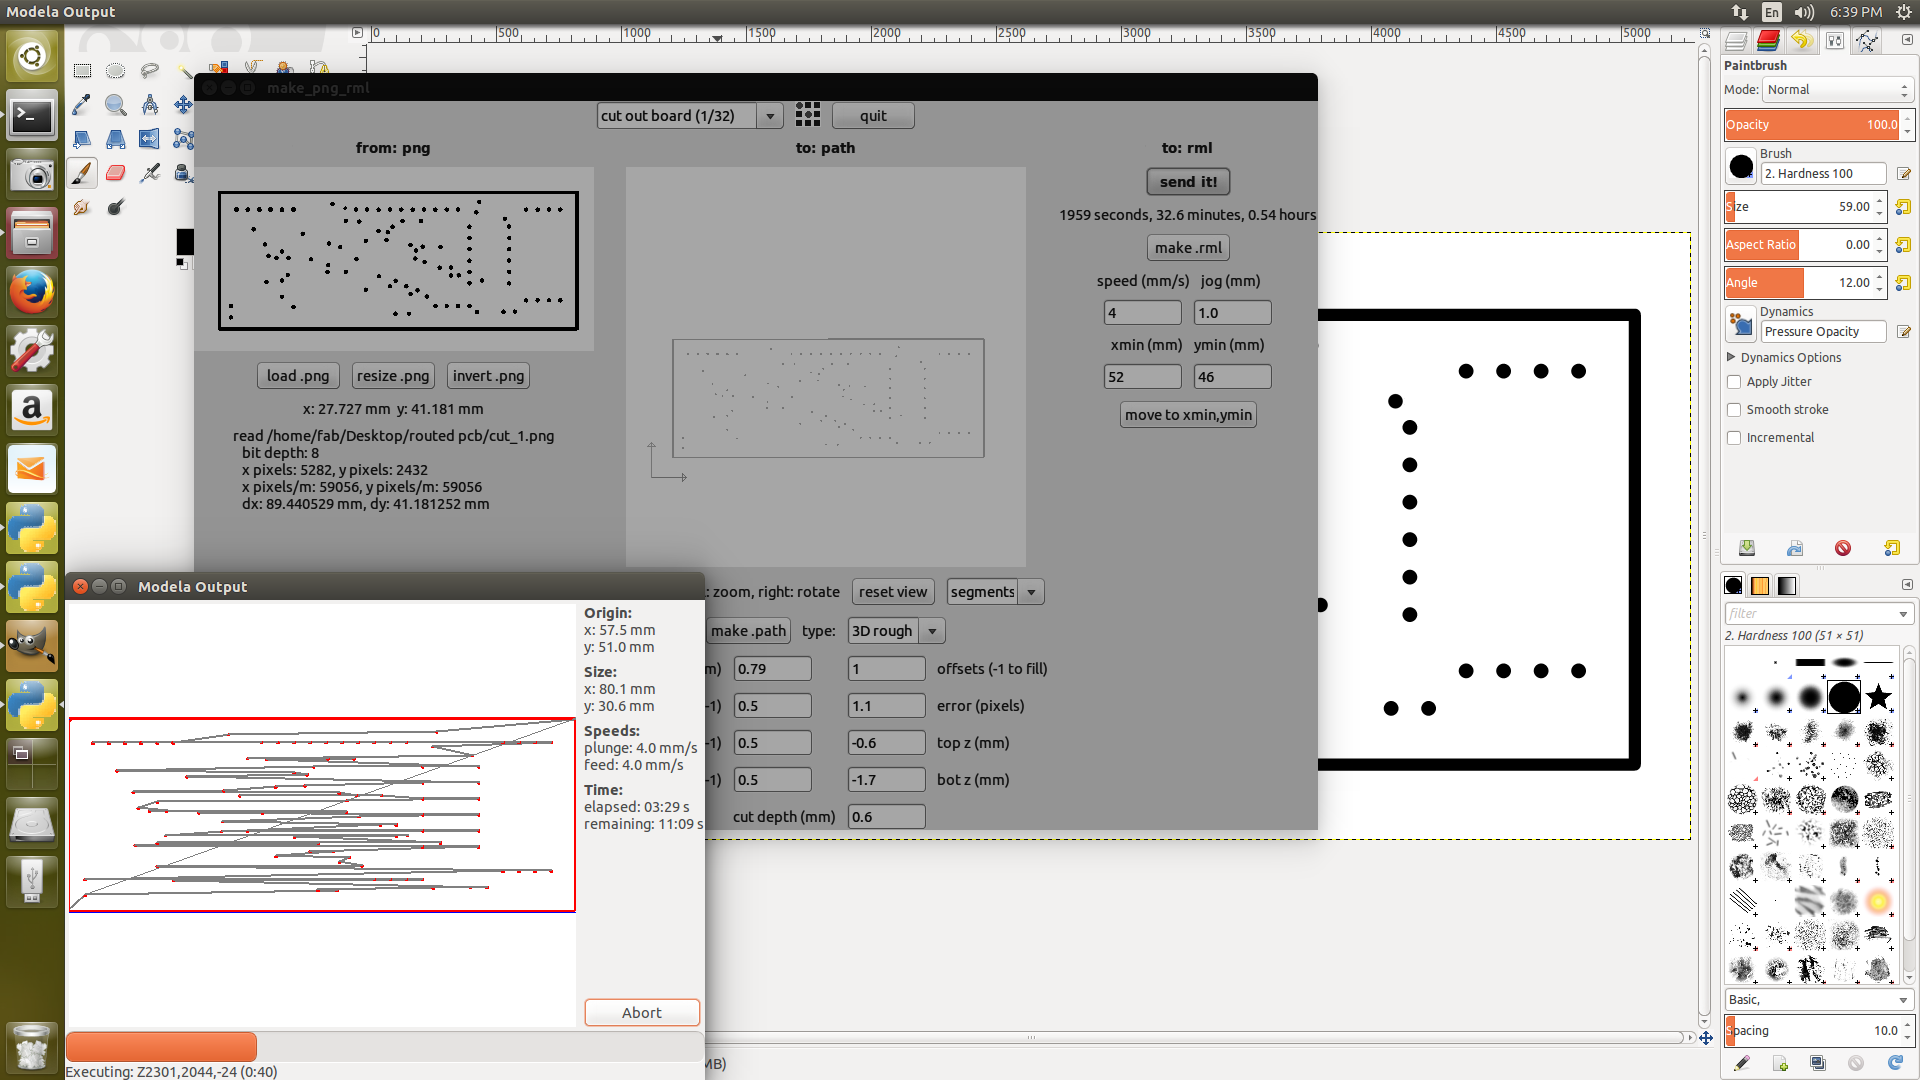Click the speed (mm/s) input field
1920x1080 pixels.
(x=1141, y=313)
